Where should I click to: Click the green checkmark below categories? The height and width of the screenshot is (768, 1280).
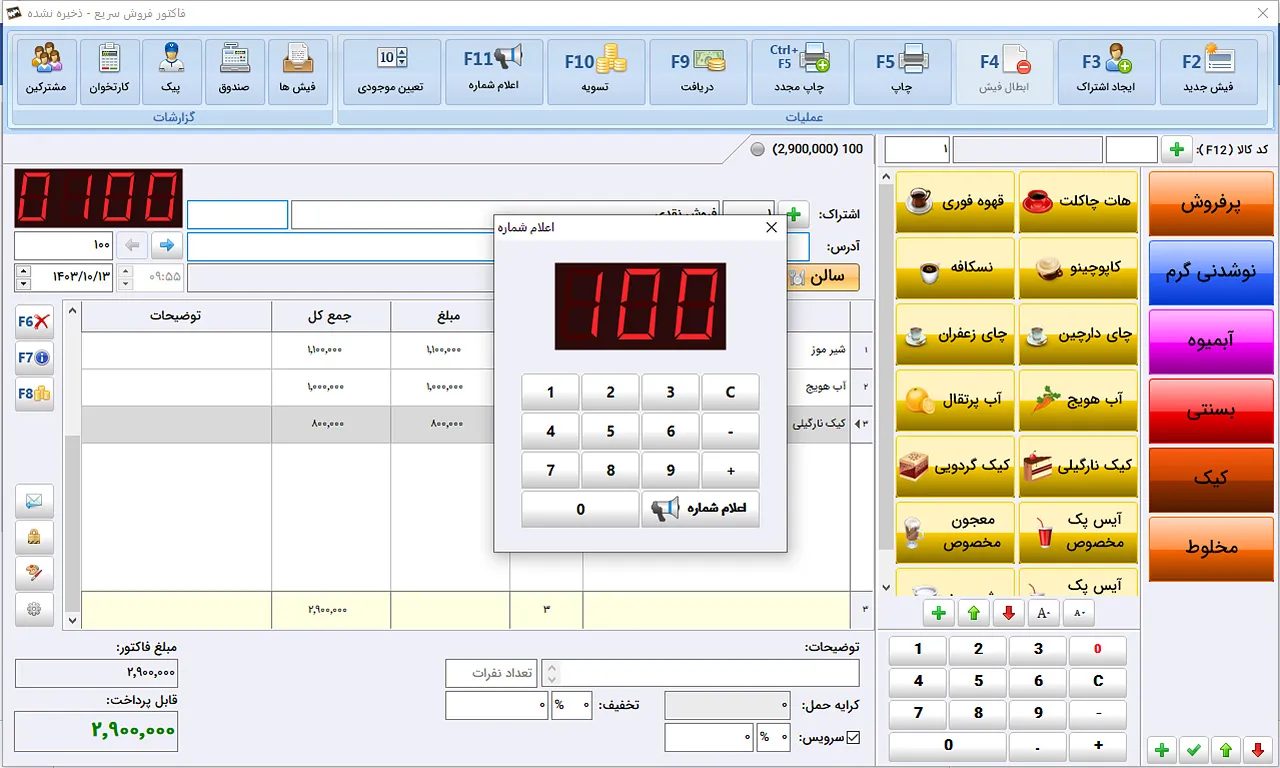1192,749
